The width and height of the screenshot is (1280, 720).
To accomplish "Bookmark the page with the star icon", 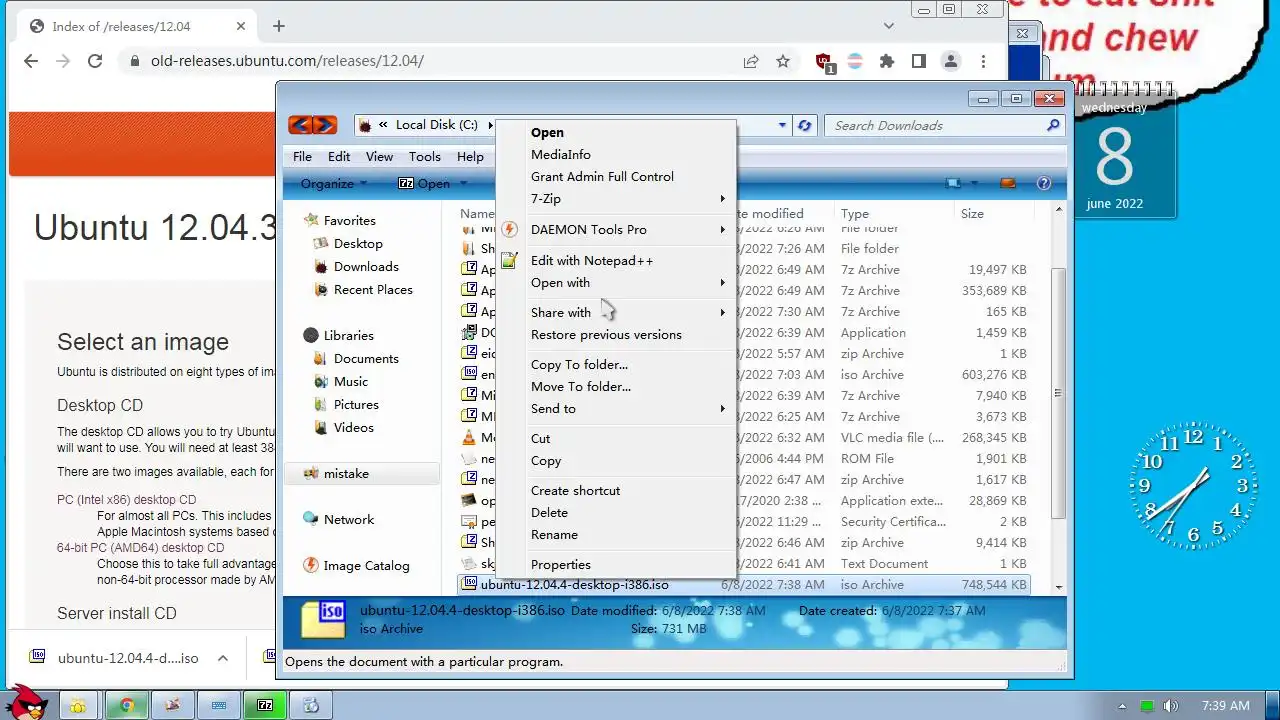I will [783, 61].
